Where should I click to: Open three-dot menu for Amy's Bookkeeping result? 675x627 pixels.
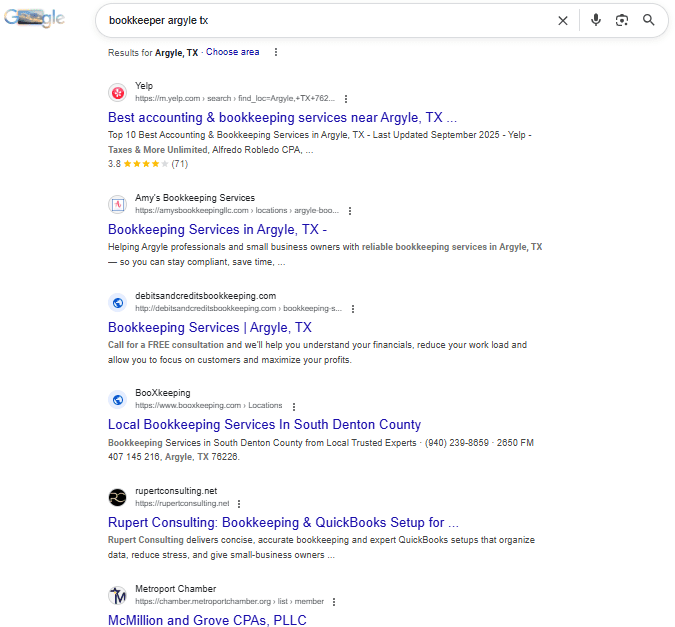(350, 211)
